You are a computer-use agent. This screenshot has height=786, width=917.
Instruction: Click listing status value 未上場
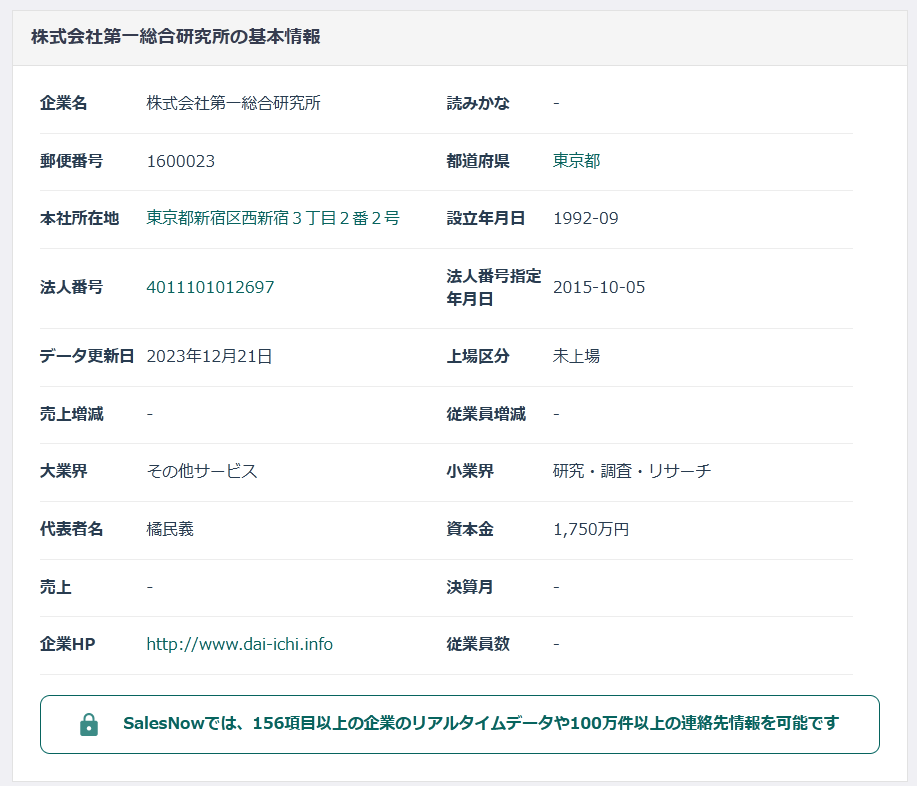pos(576,356)
